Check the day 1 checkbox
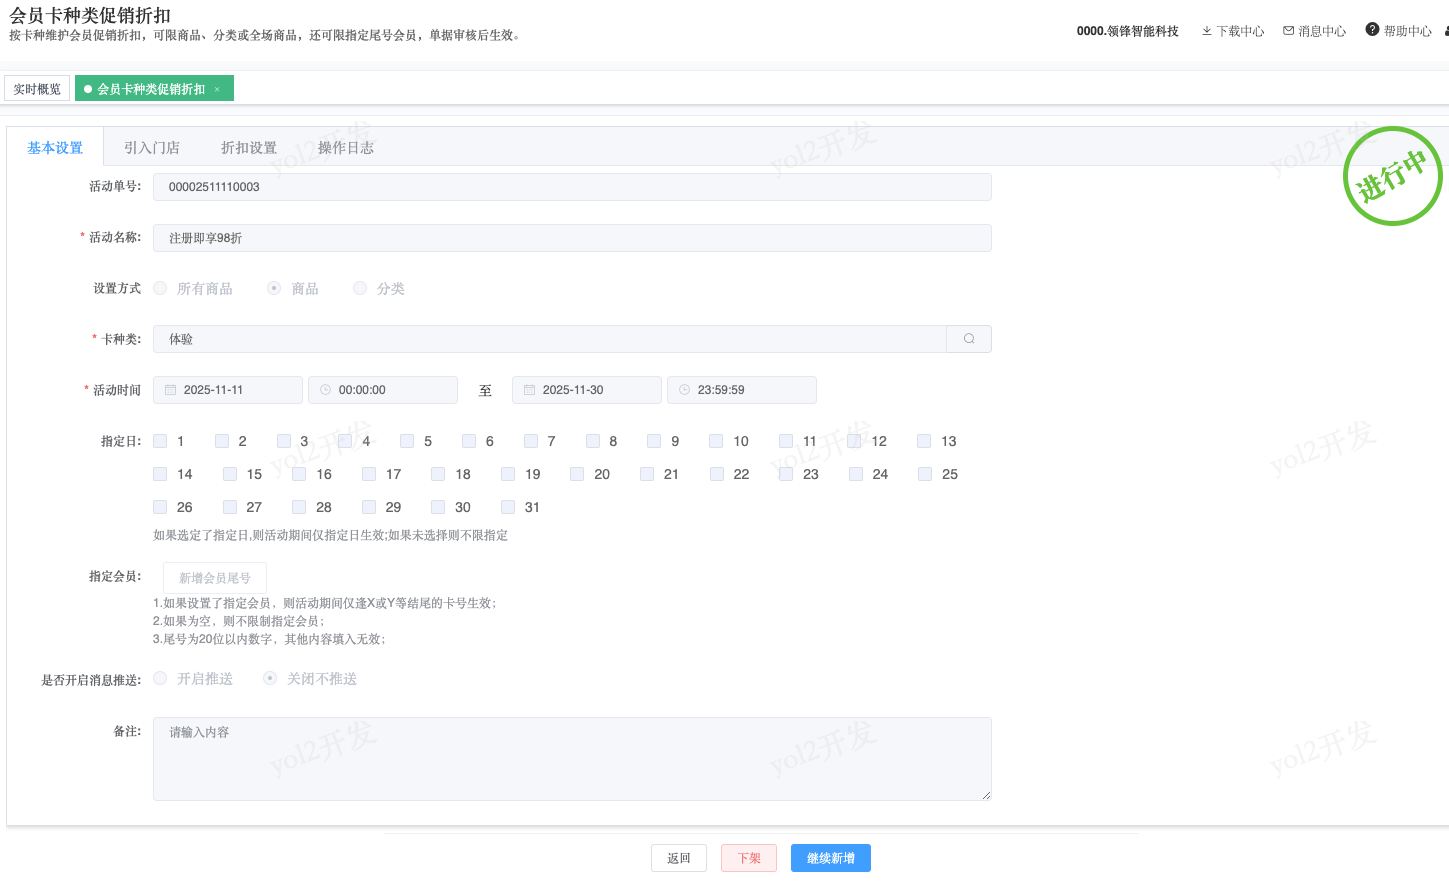1449x889 pixels. tap(160, 441)
